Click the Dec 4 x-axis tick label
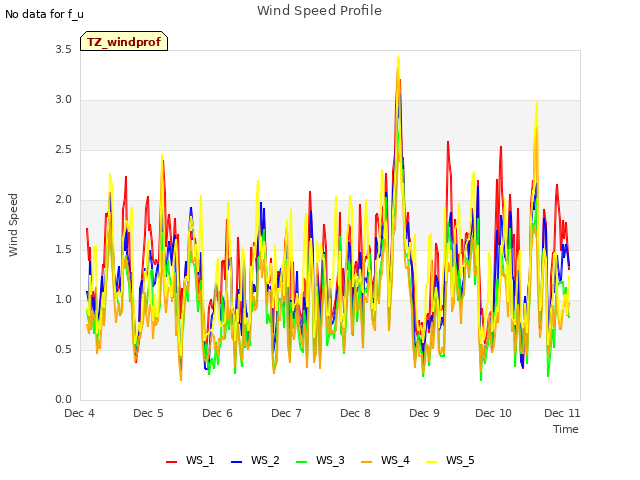The width and height of the screenshot is (640, 480). point(79,413)
